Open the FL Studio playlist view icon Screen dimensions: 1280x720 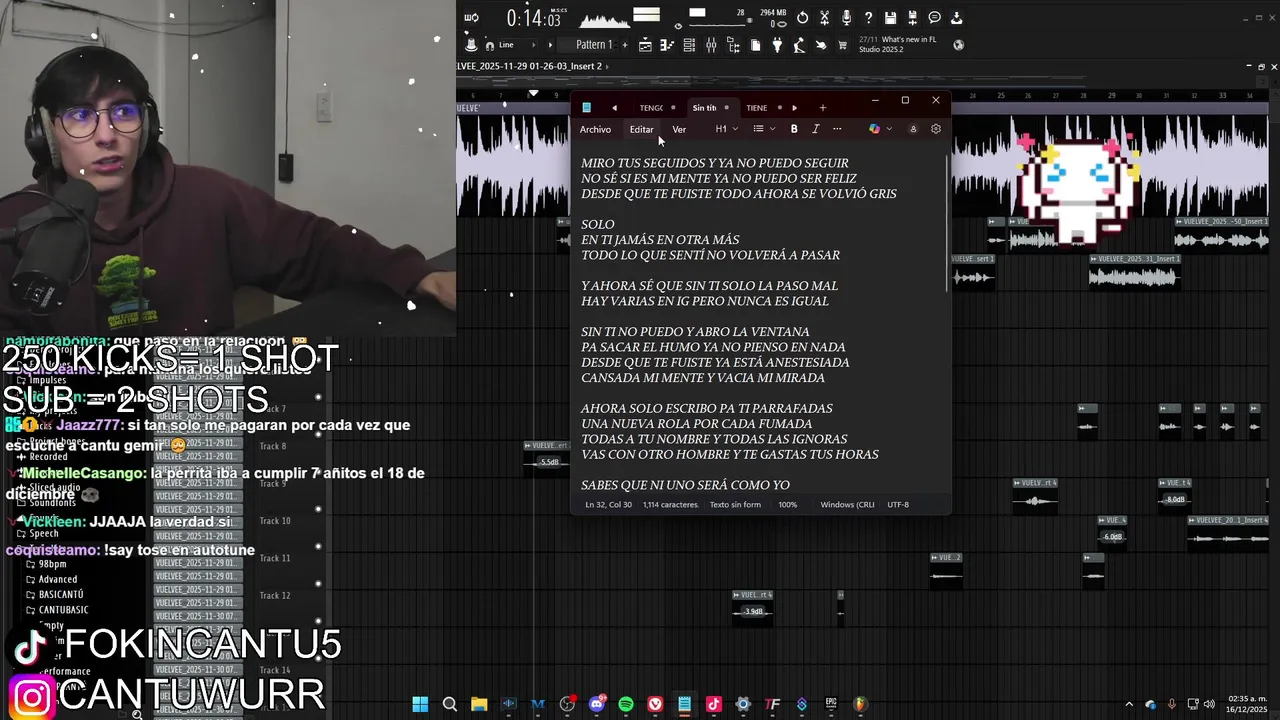645,46
